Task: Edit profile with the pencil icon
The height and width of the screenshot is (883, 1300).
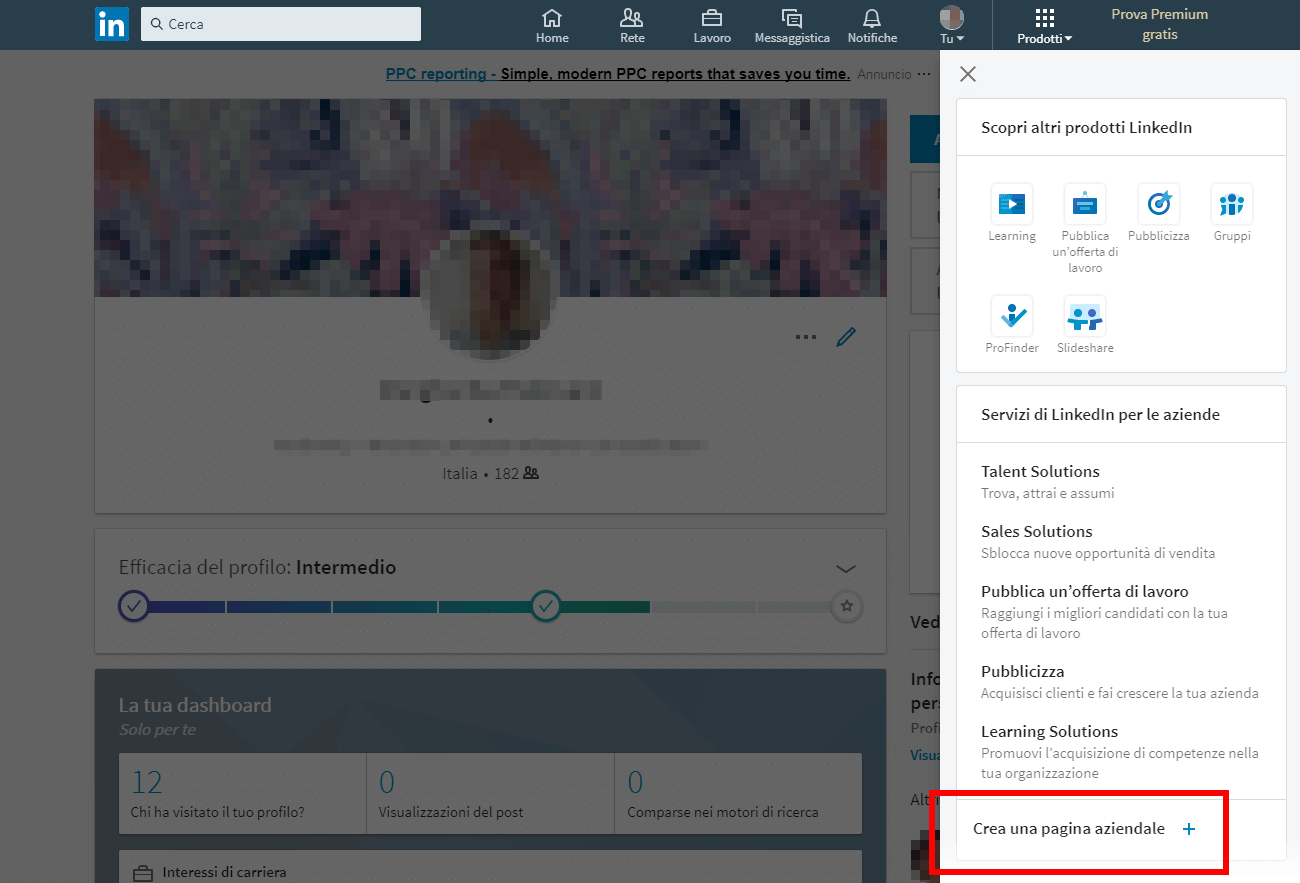Action: tap(846, 337)
